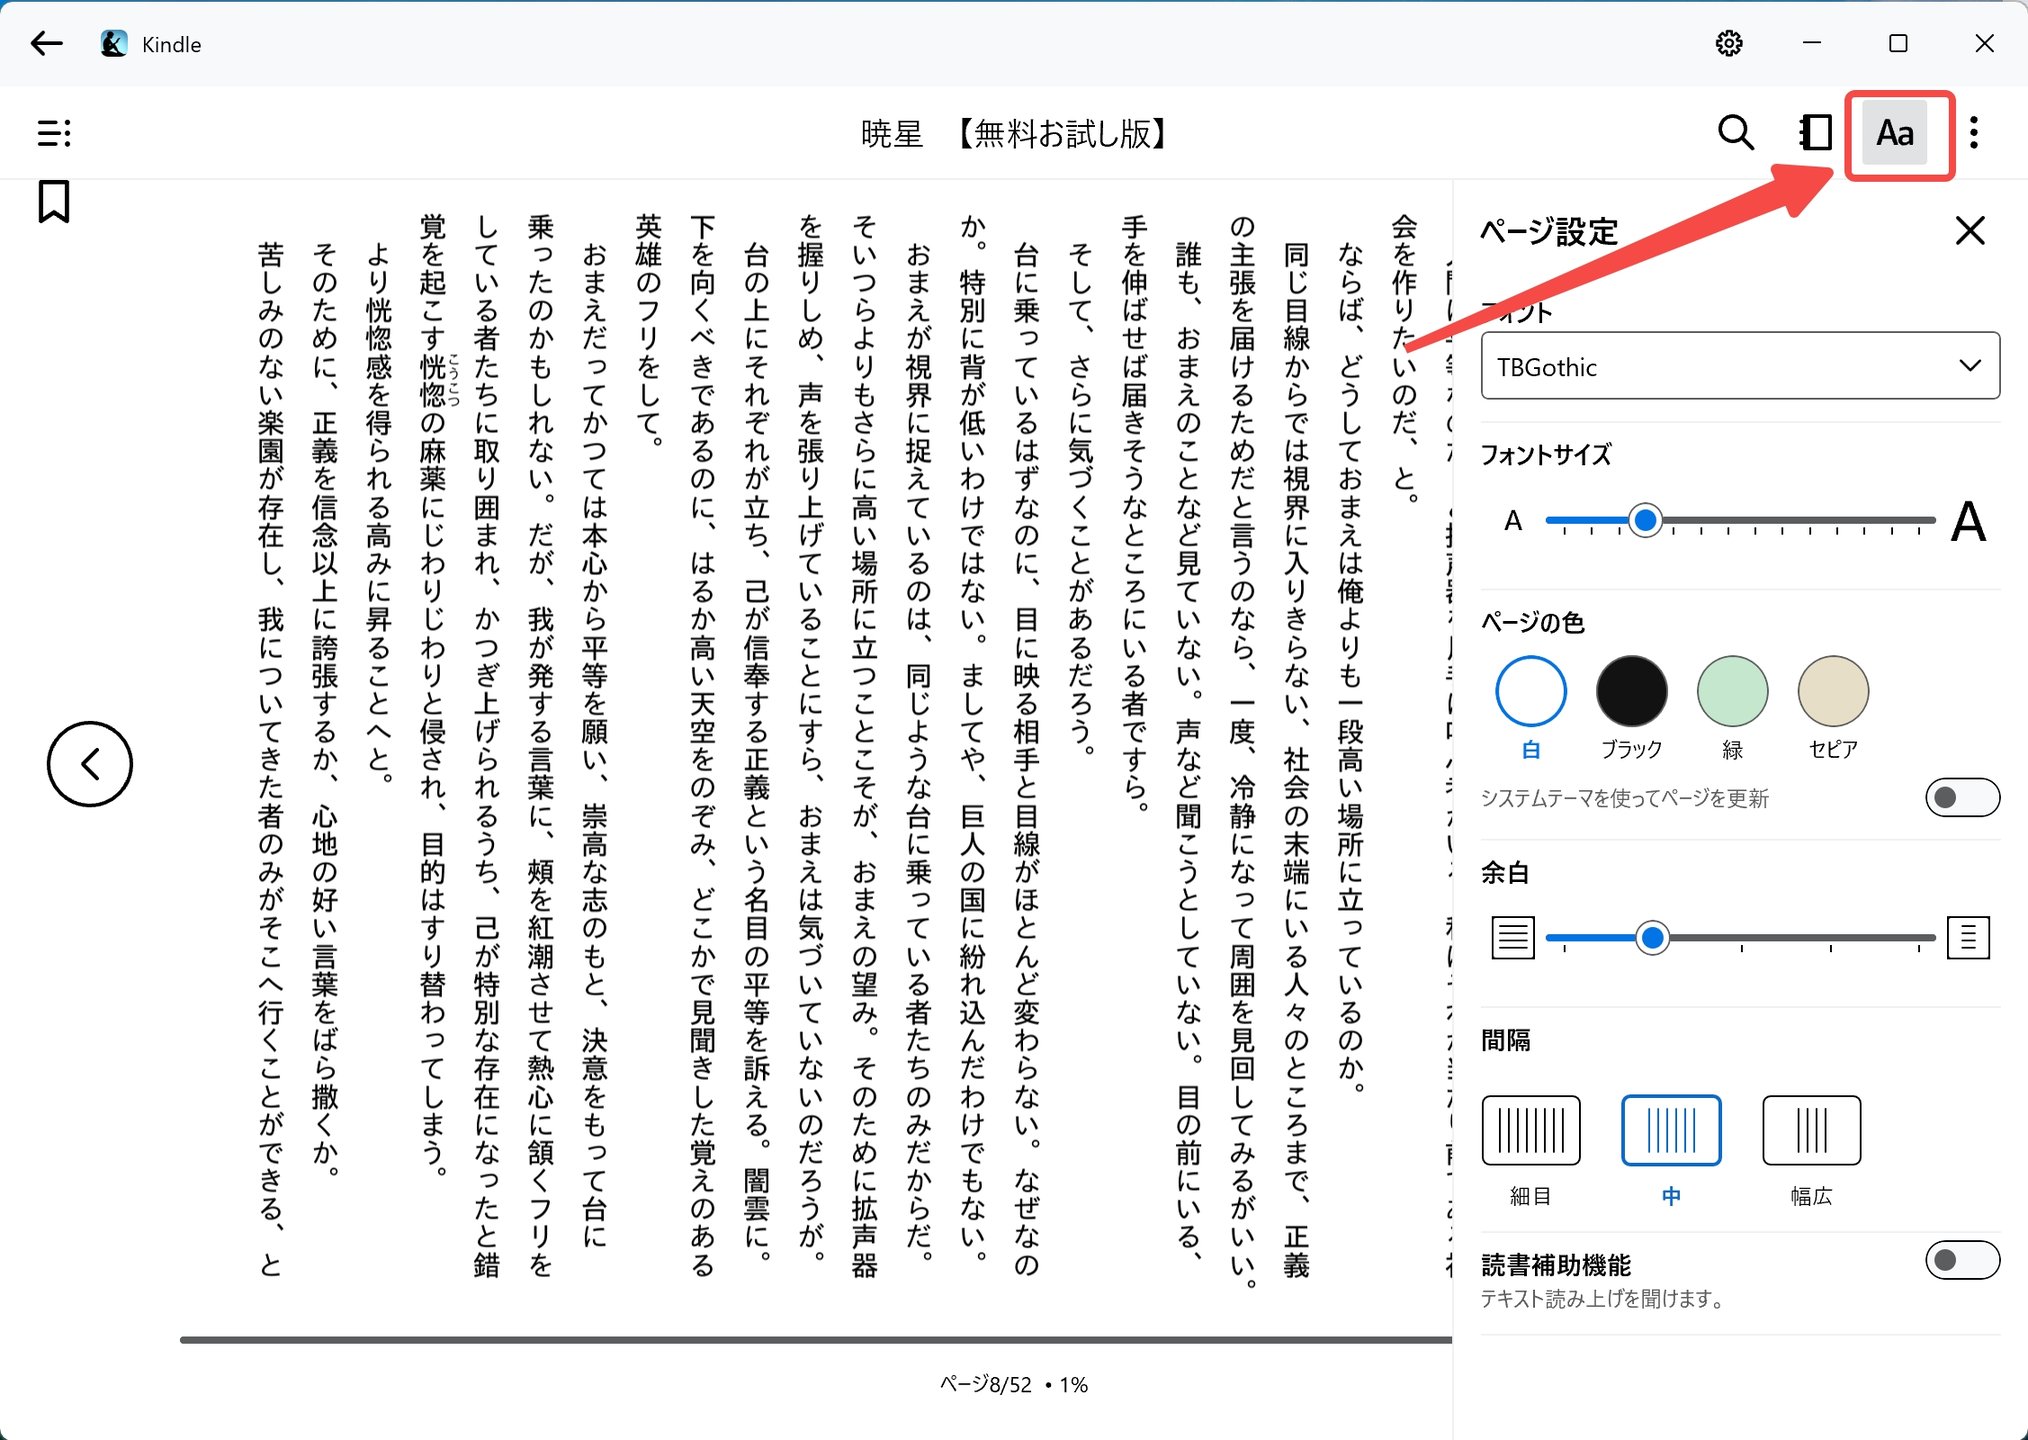The width and height of the screenshot is (2028, 1440).
Task: Toggle the Aa page settings button
Action: click(x=1895, y=132)
